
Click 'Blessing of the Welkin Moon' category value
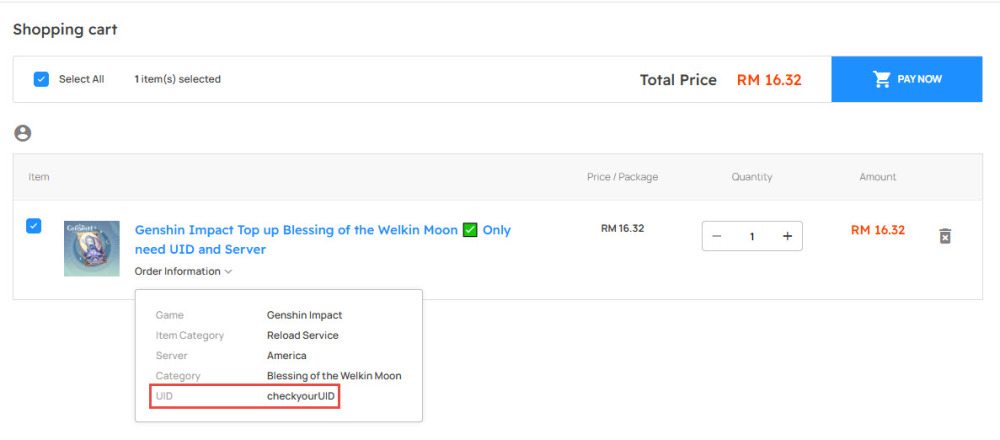click(334, 376)
